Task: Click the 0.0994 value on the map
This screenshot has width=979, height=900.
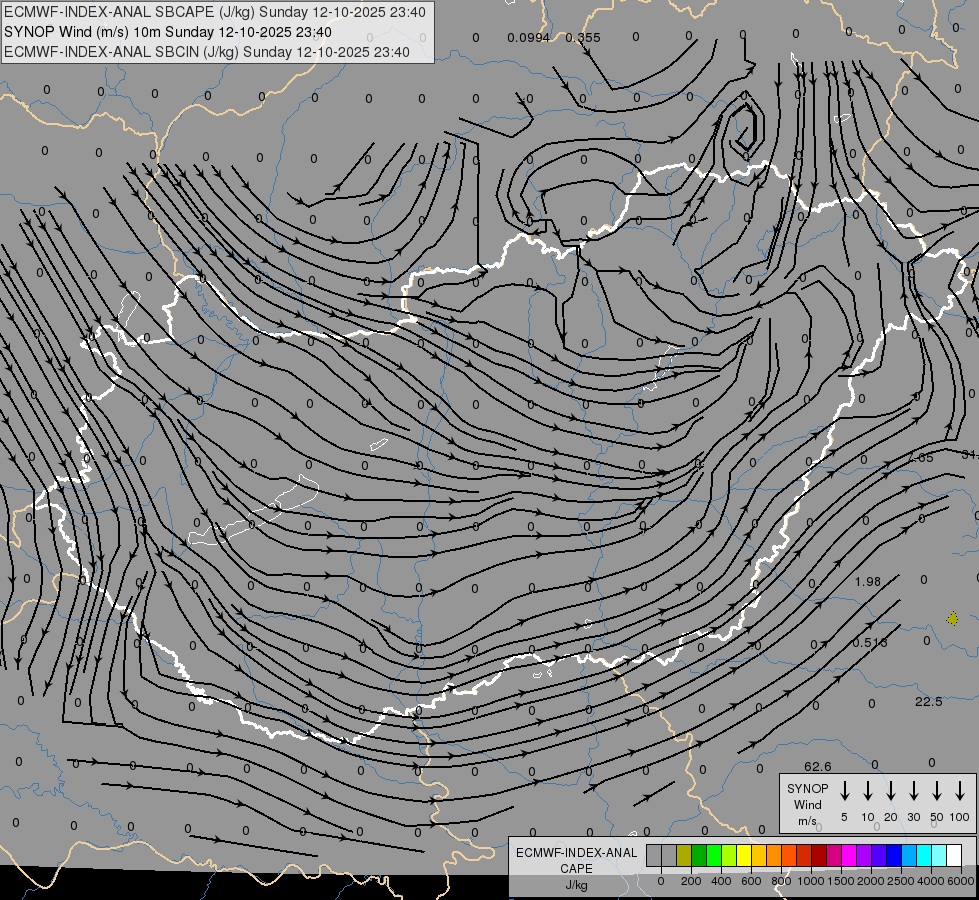Action: pyautogui.click(x=528, y=37)
